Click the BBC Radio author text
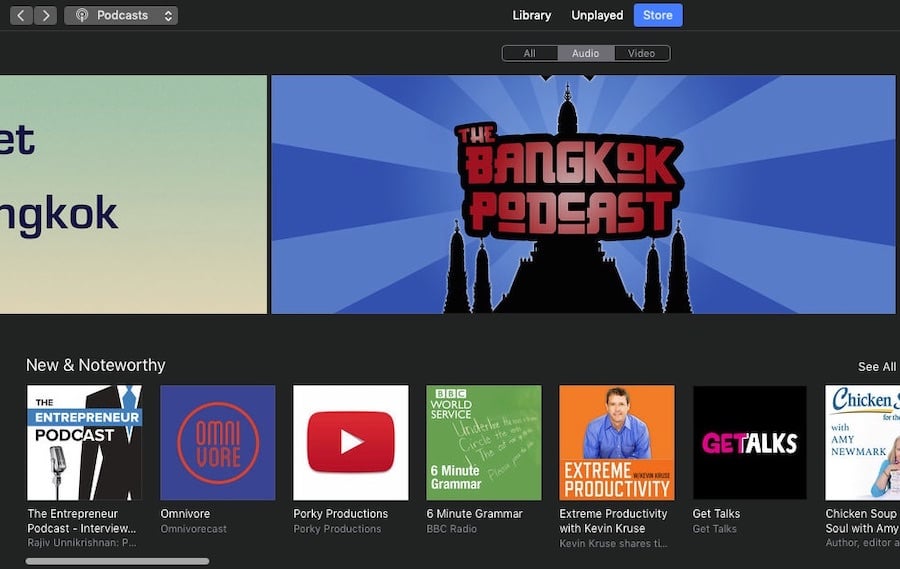 pyautogui.click(x=451, y=529)
